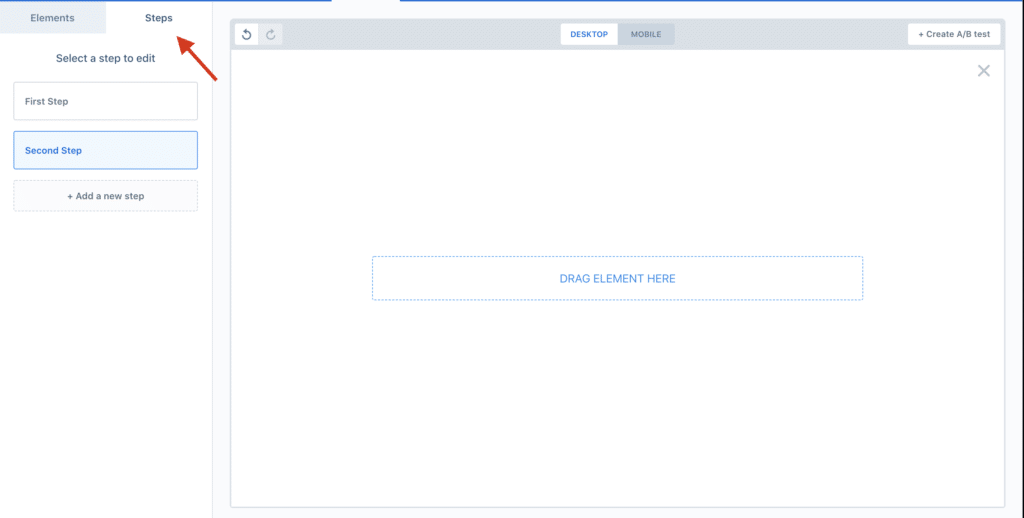Open the Steps tab
Viewport: 1024px width, 518px height.
pyautogui.click(x=159, y=18)
